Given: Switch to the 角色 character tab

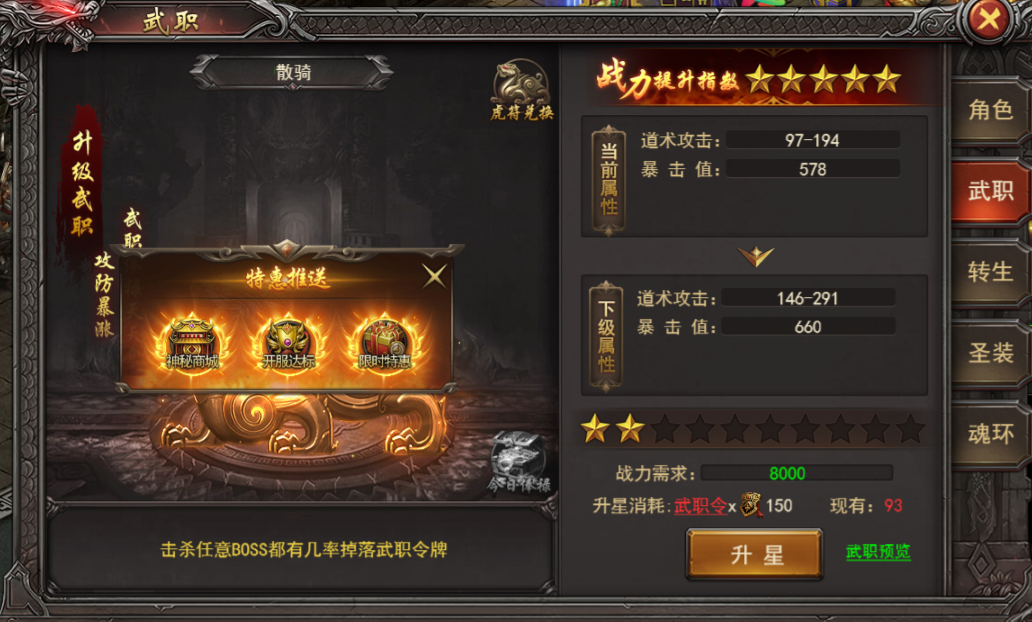Looking at the screenshot, I should click(x=990, y=111).
